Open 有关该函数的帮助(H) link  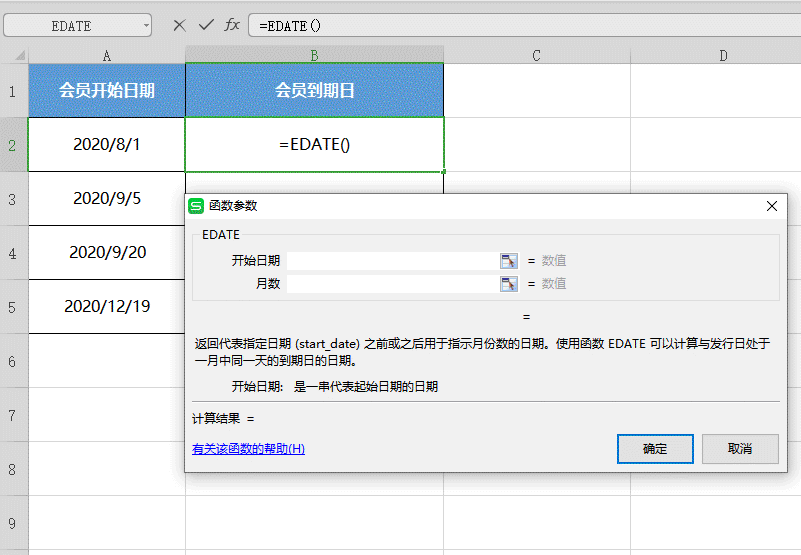248,449
